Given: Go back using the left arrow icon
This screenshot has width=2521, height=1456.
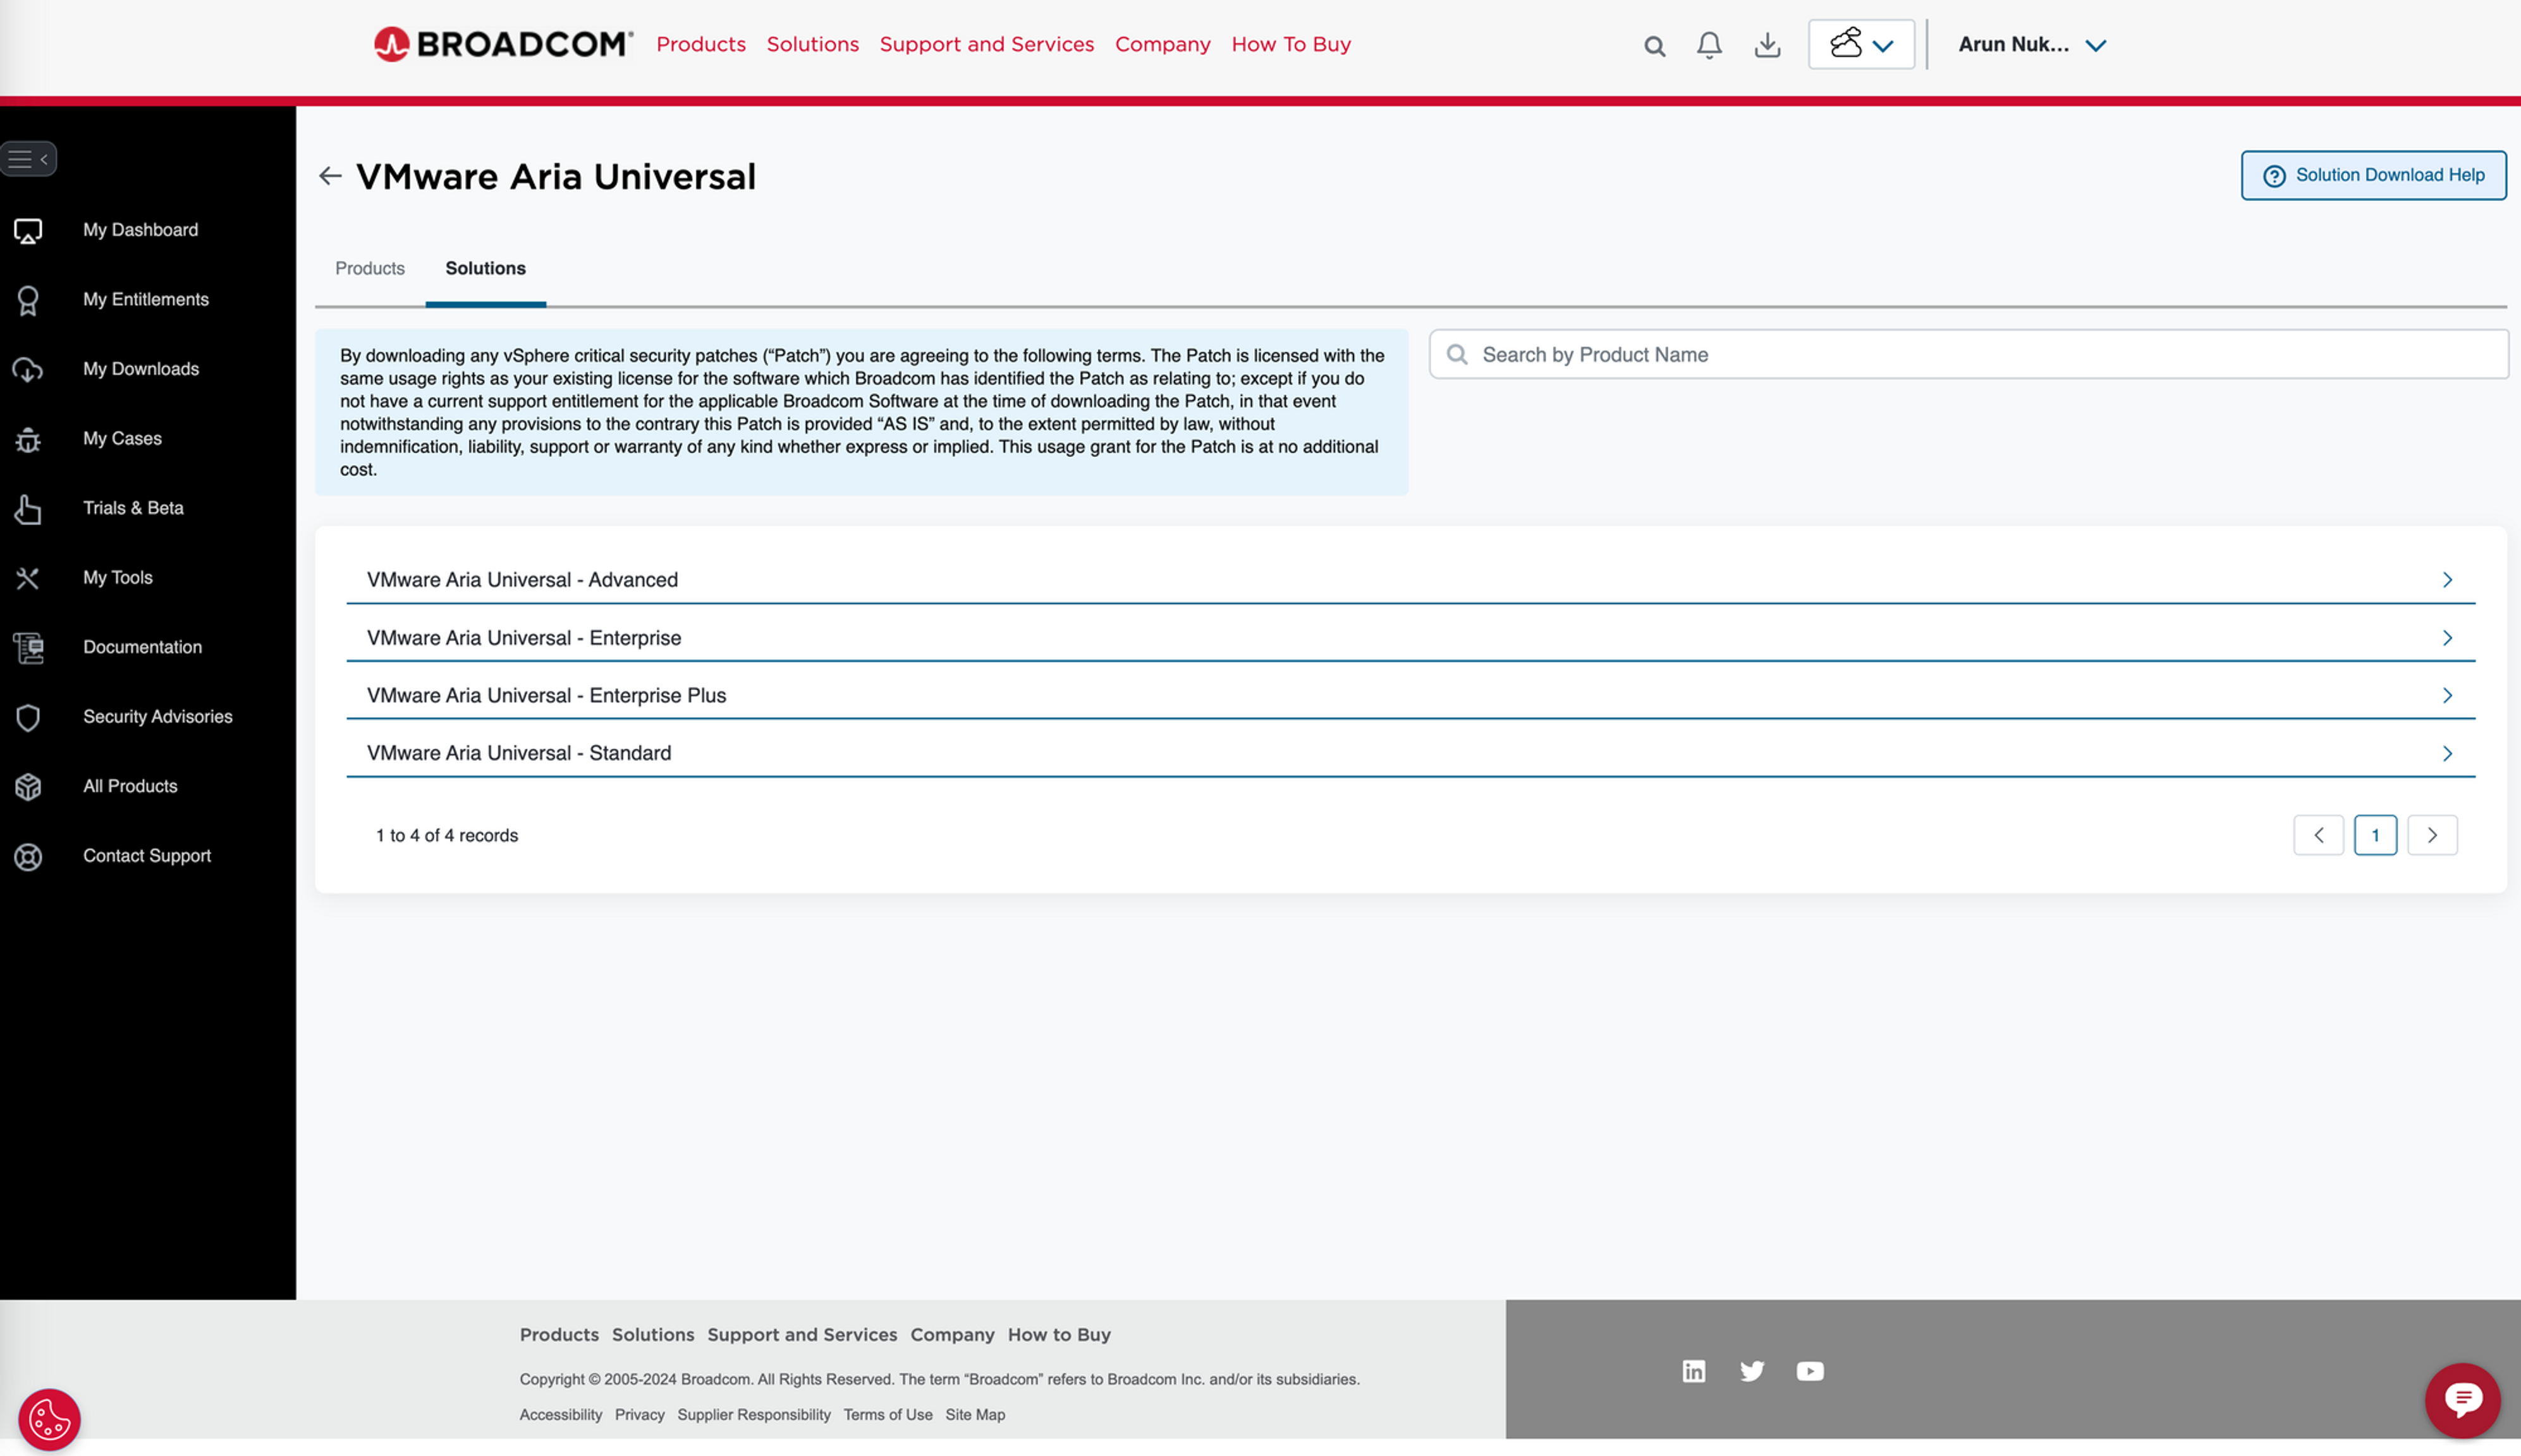Looking at the screenshot, I should click(x=330, y=176).
